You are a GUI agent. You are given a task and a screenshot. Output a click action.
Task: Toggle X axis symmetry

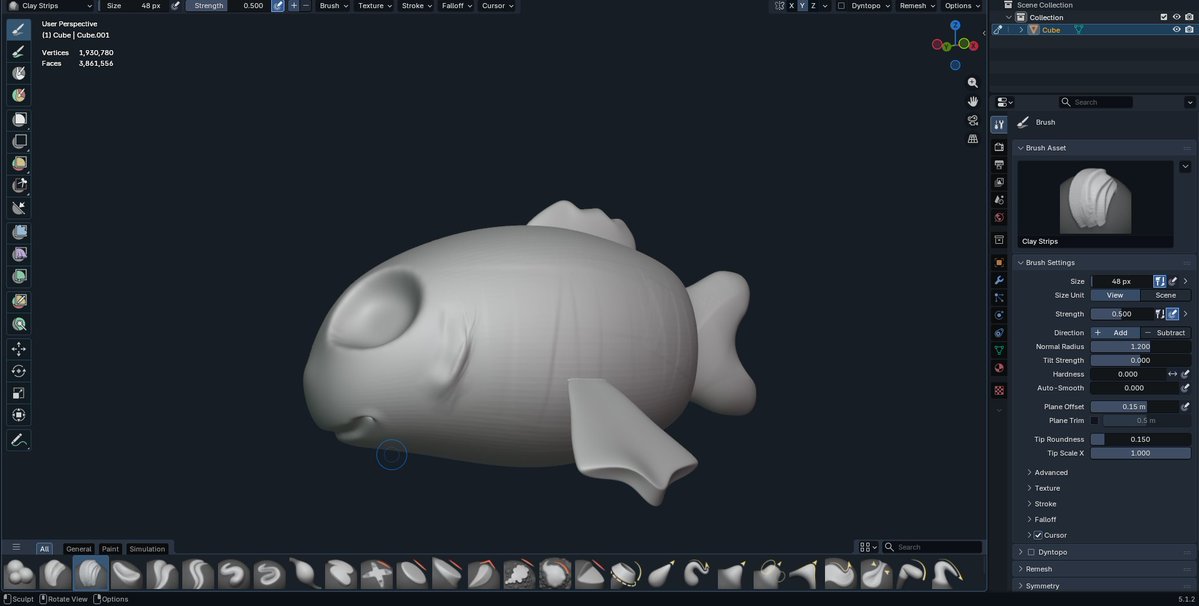791,5
